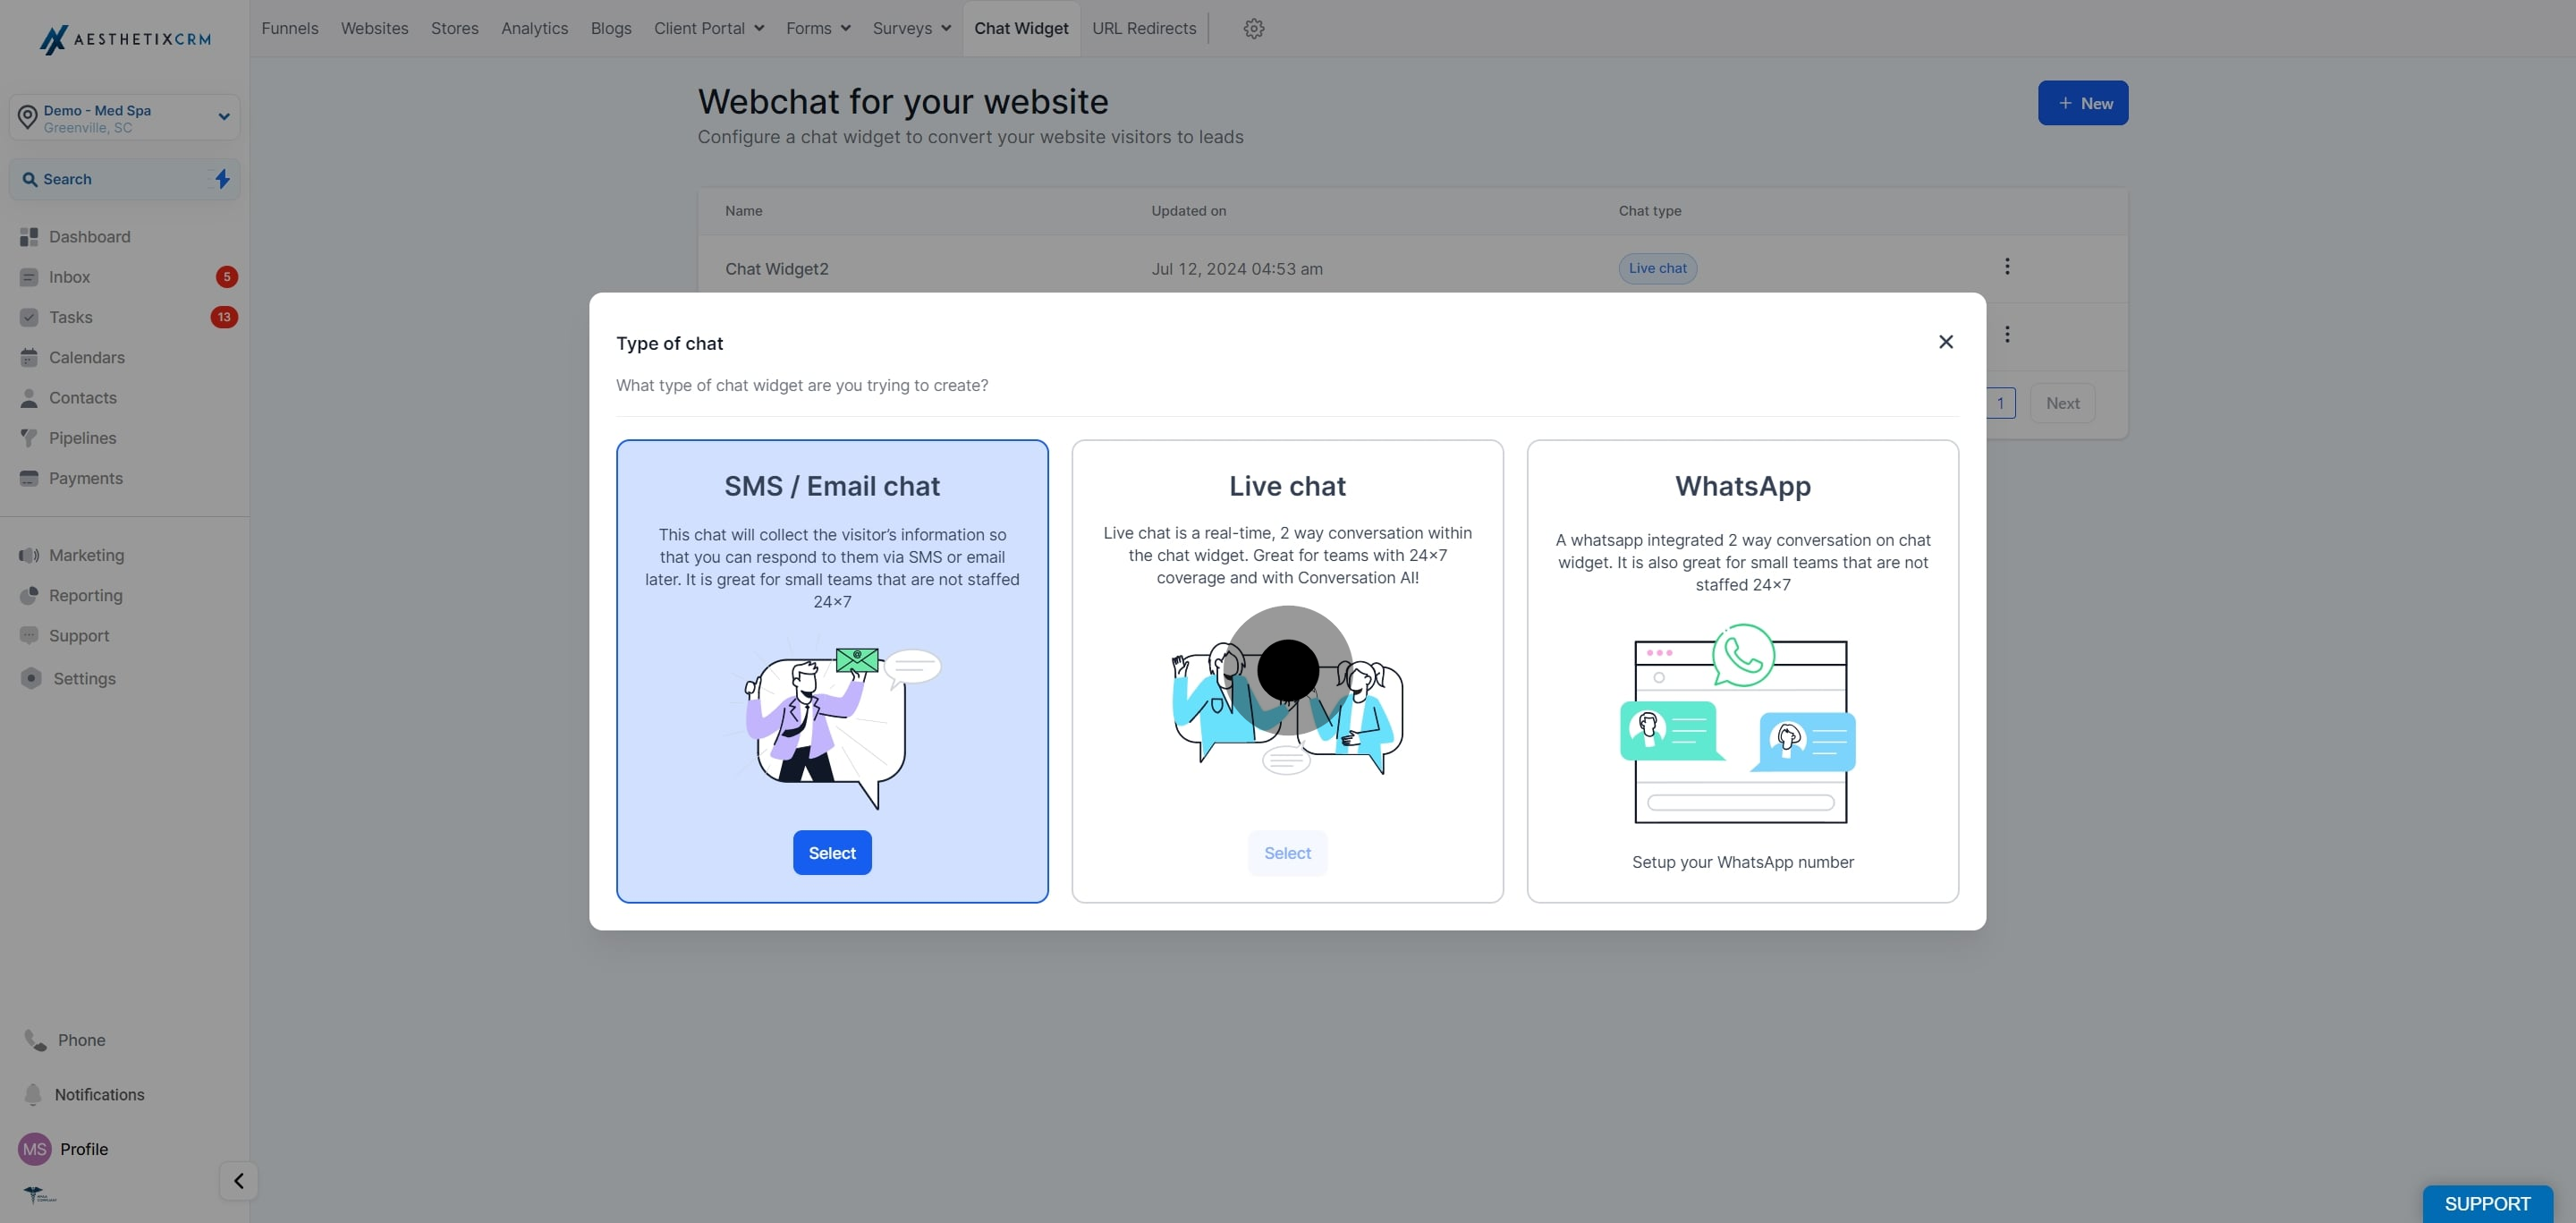Image resolution: width=2576 pixels, height=1223 pixels.
Task: Open Notifications bell in sidebar
Action: [x=33, y=1094]
